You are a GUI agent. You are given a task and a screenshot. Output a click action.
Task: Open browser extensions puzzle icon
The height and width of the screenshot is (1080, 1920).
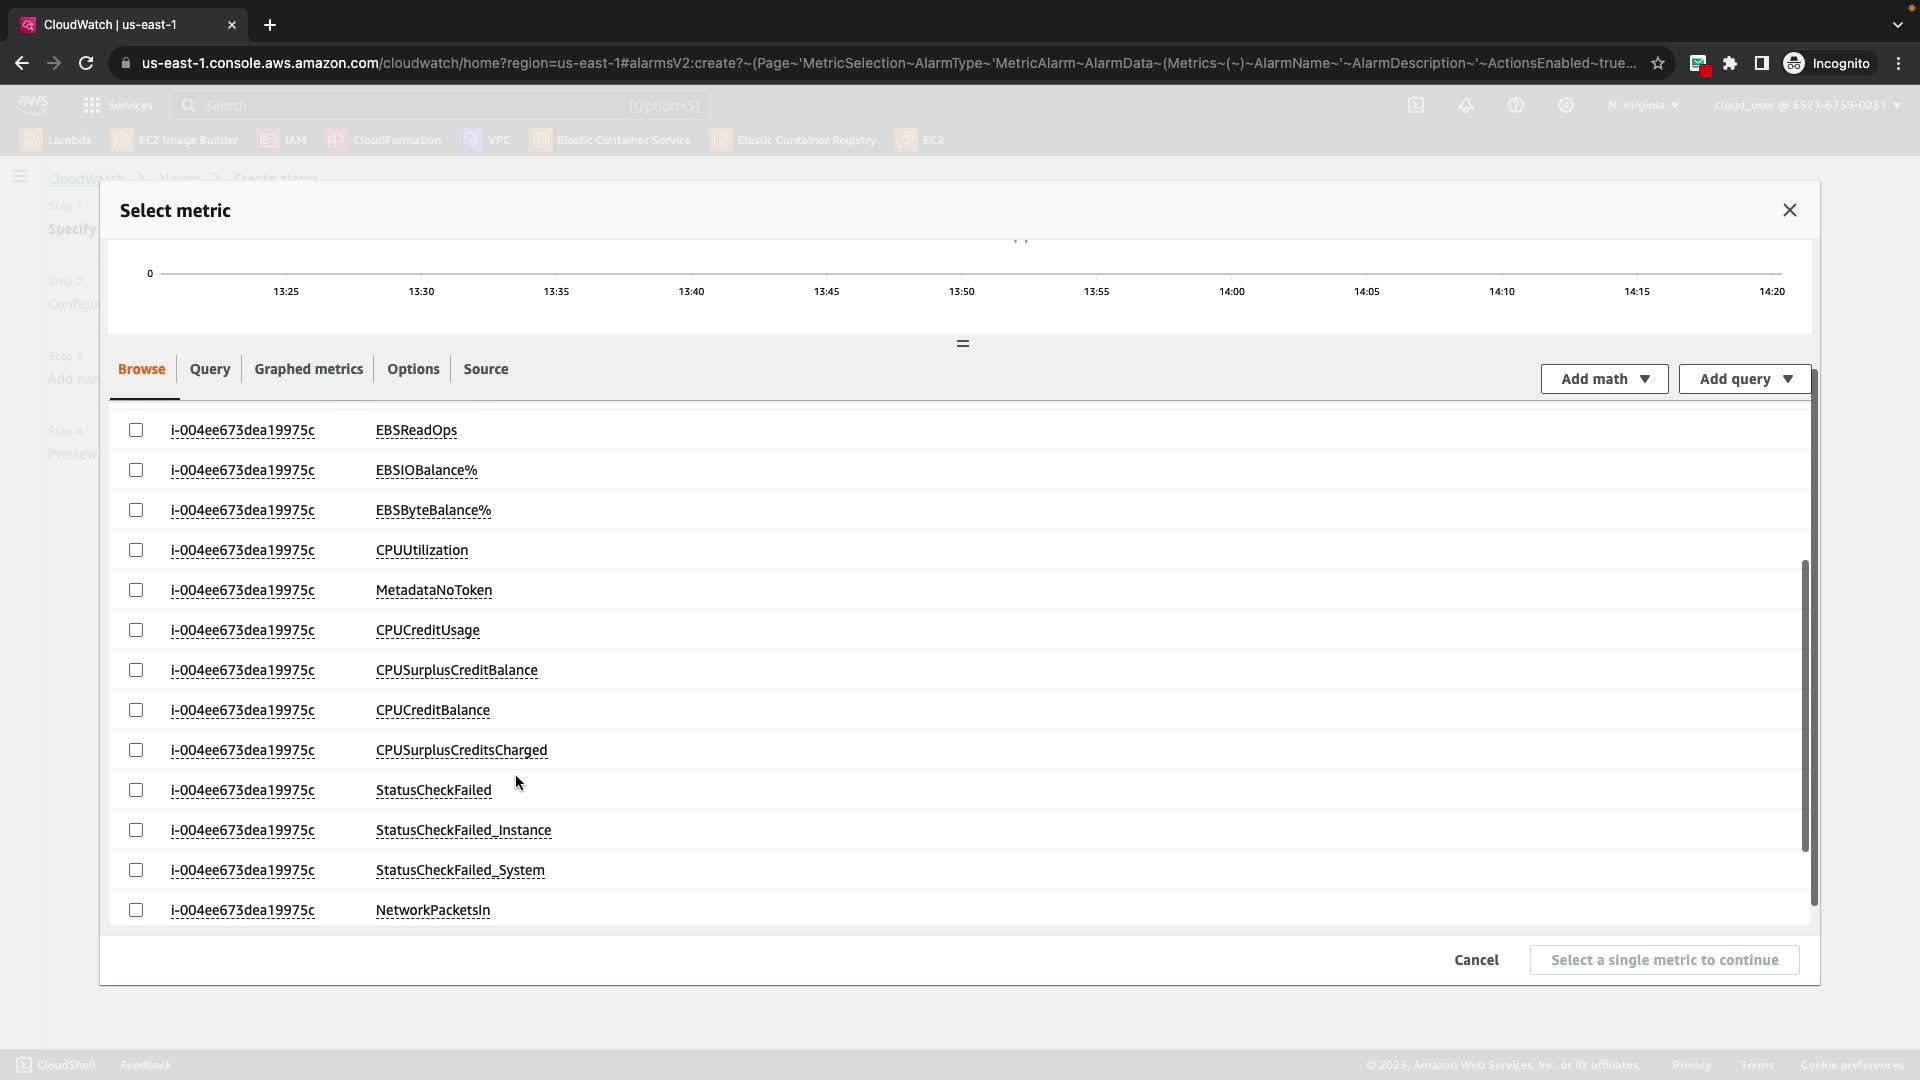[x=1729, y=63]
